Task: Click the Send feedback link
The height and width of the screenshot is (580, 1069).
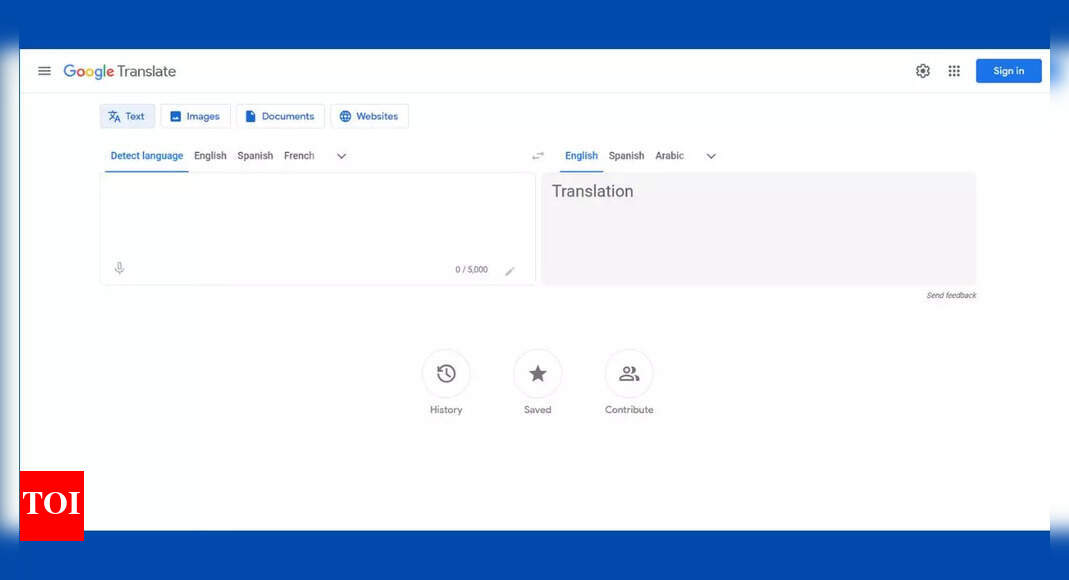Action: pos(951,296)
